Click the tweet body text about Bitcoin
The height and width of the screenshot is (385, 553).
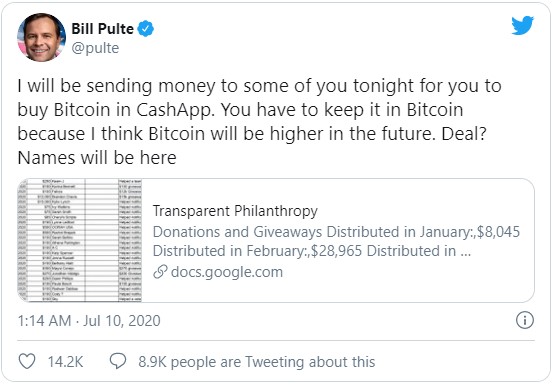click(x=259, y=122)
